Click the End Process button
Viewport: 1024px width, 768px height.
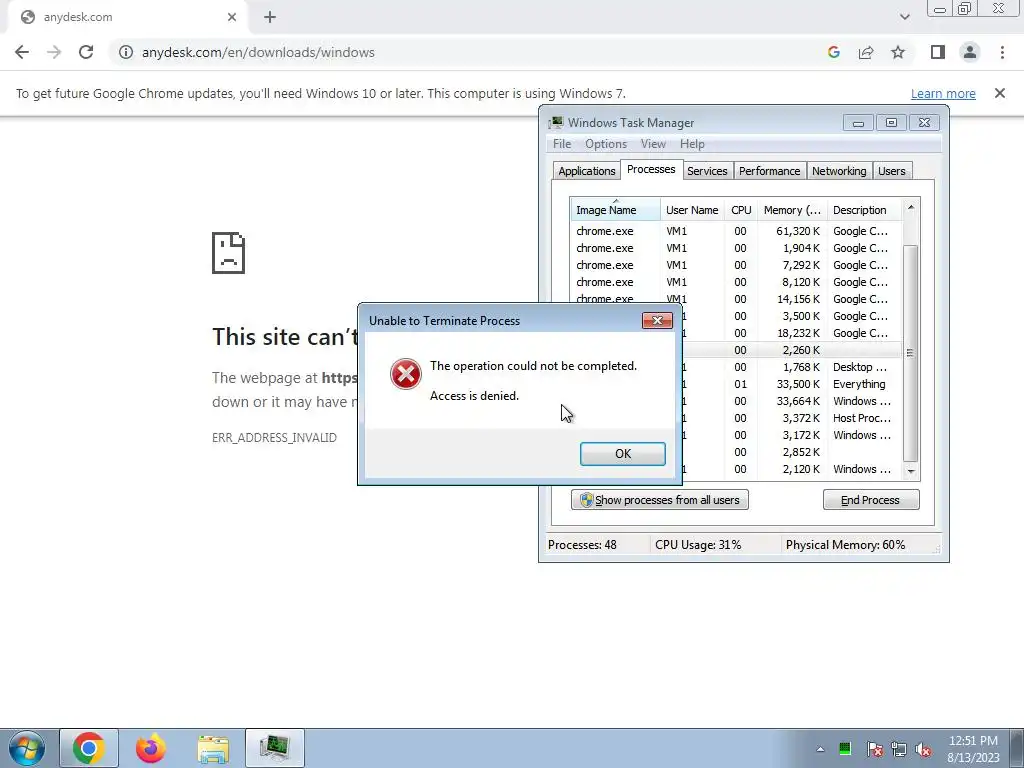[871, 500]
